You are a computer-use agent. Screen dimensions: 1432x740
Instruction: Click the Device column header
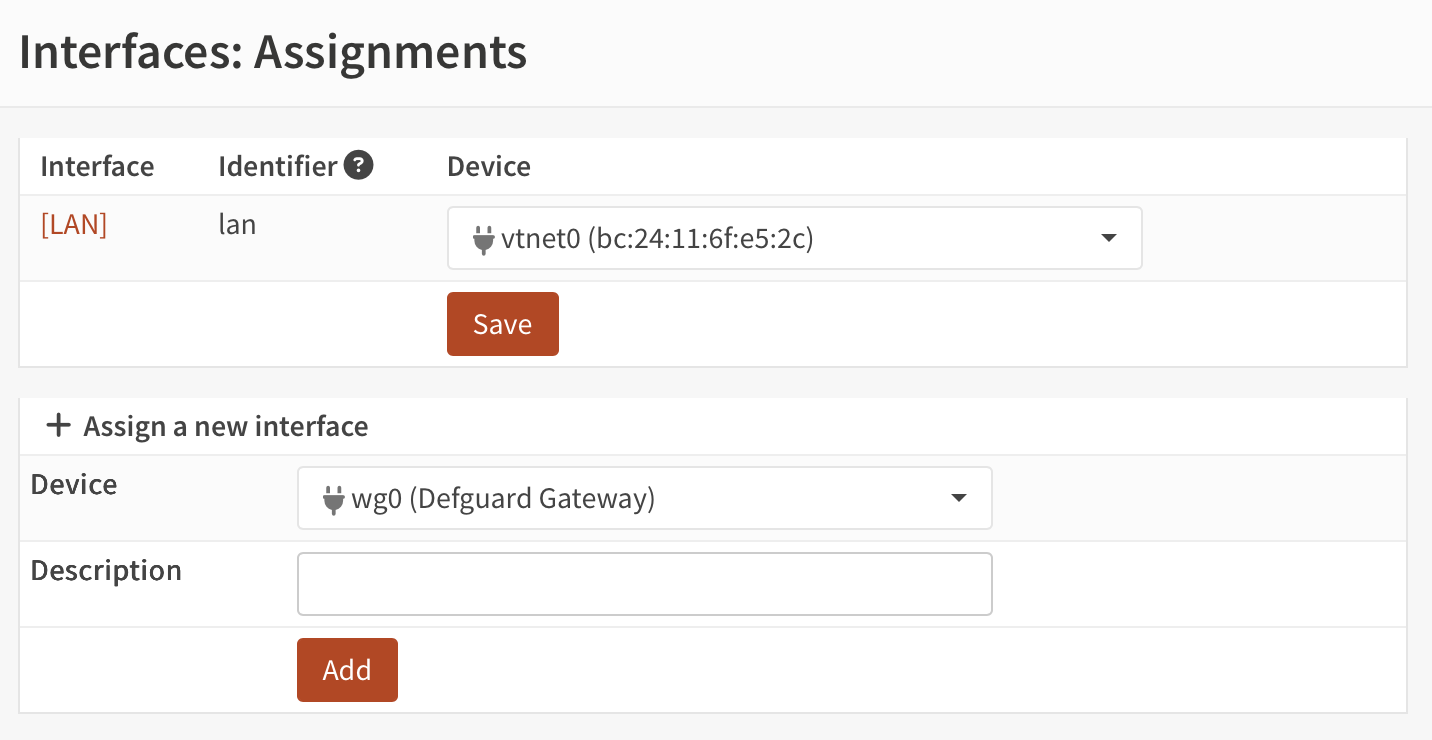(x=489, y=166)
